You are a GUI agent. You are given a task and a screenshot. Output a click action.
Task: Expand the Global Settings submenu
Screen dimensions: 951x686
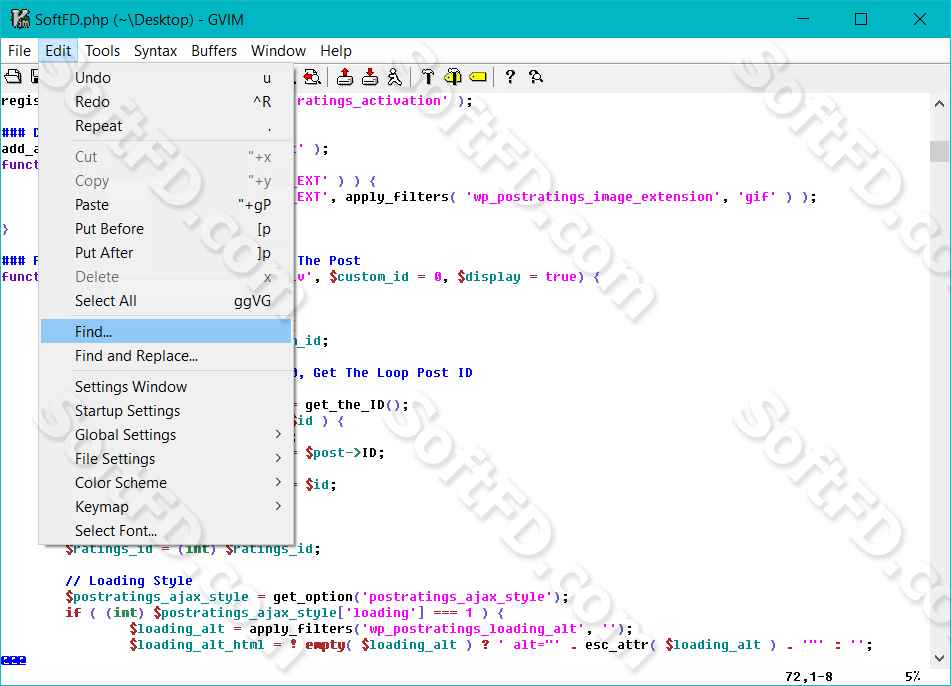tap(166, 435)
